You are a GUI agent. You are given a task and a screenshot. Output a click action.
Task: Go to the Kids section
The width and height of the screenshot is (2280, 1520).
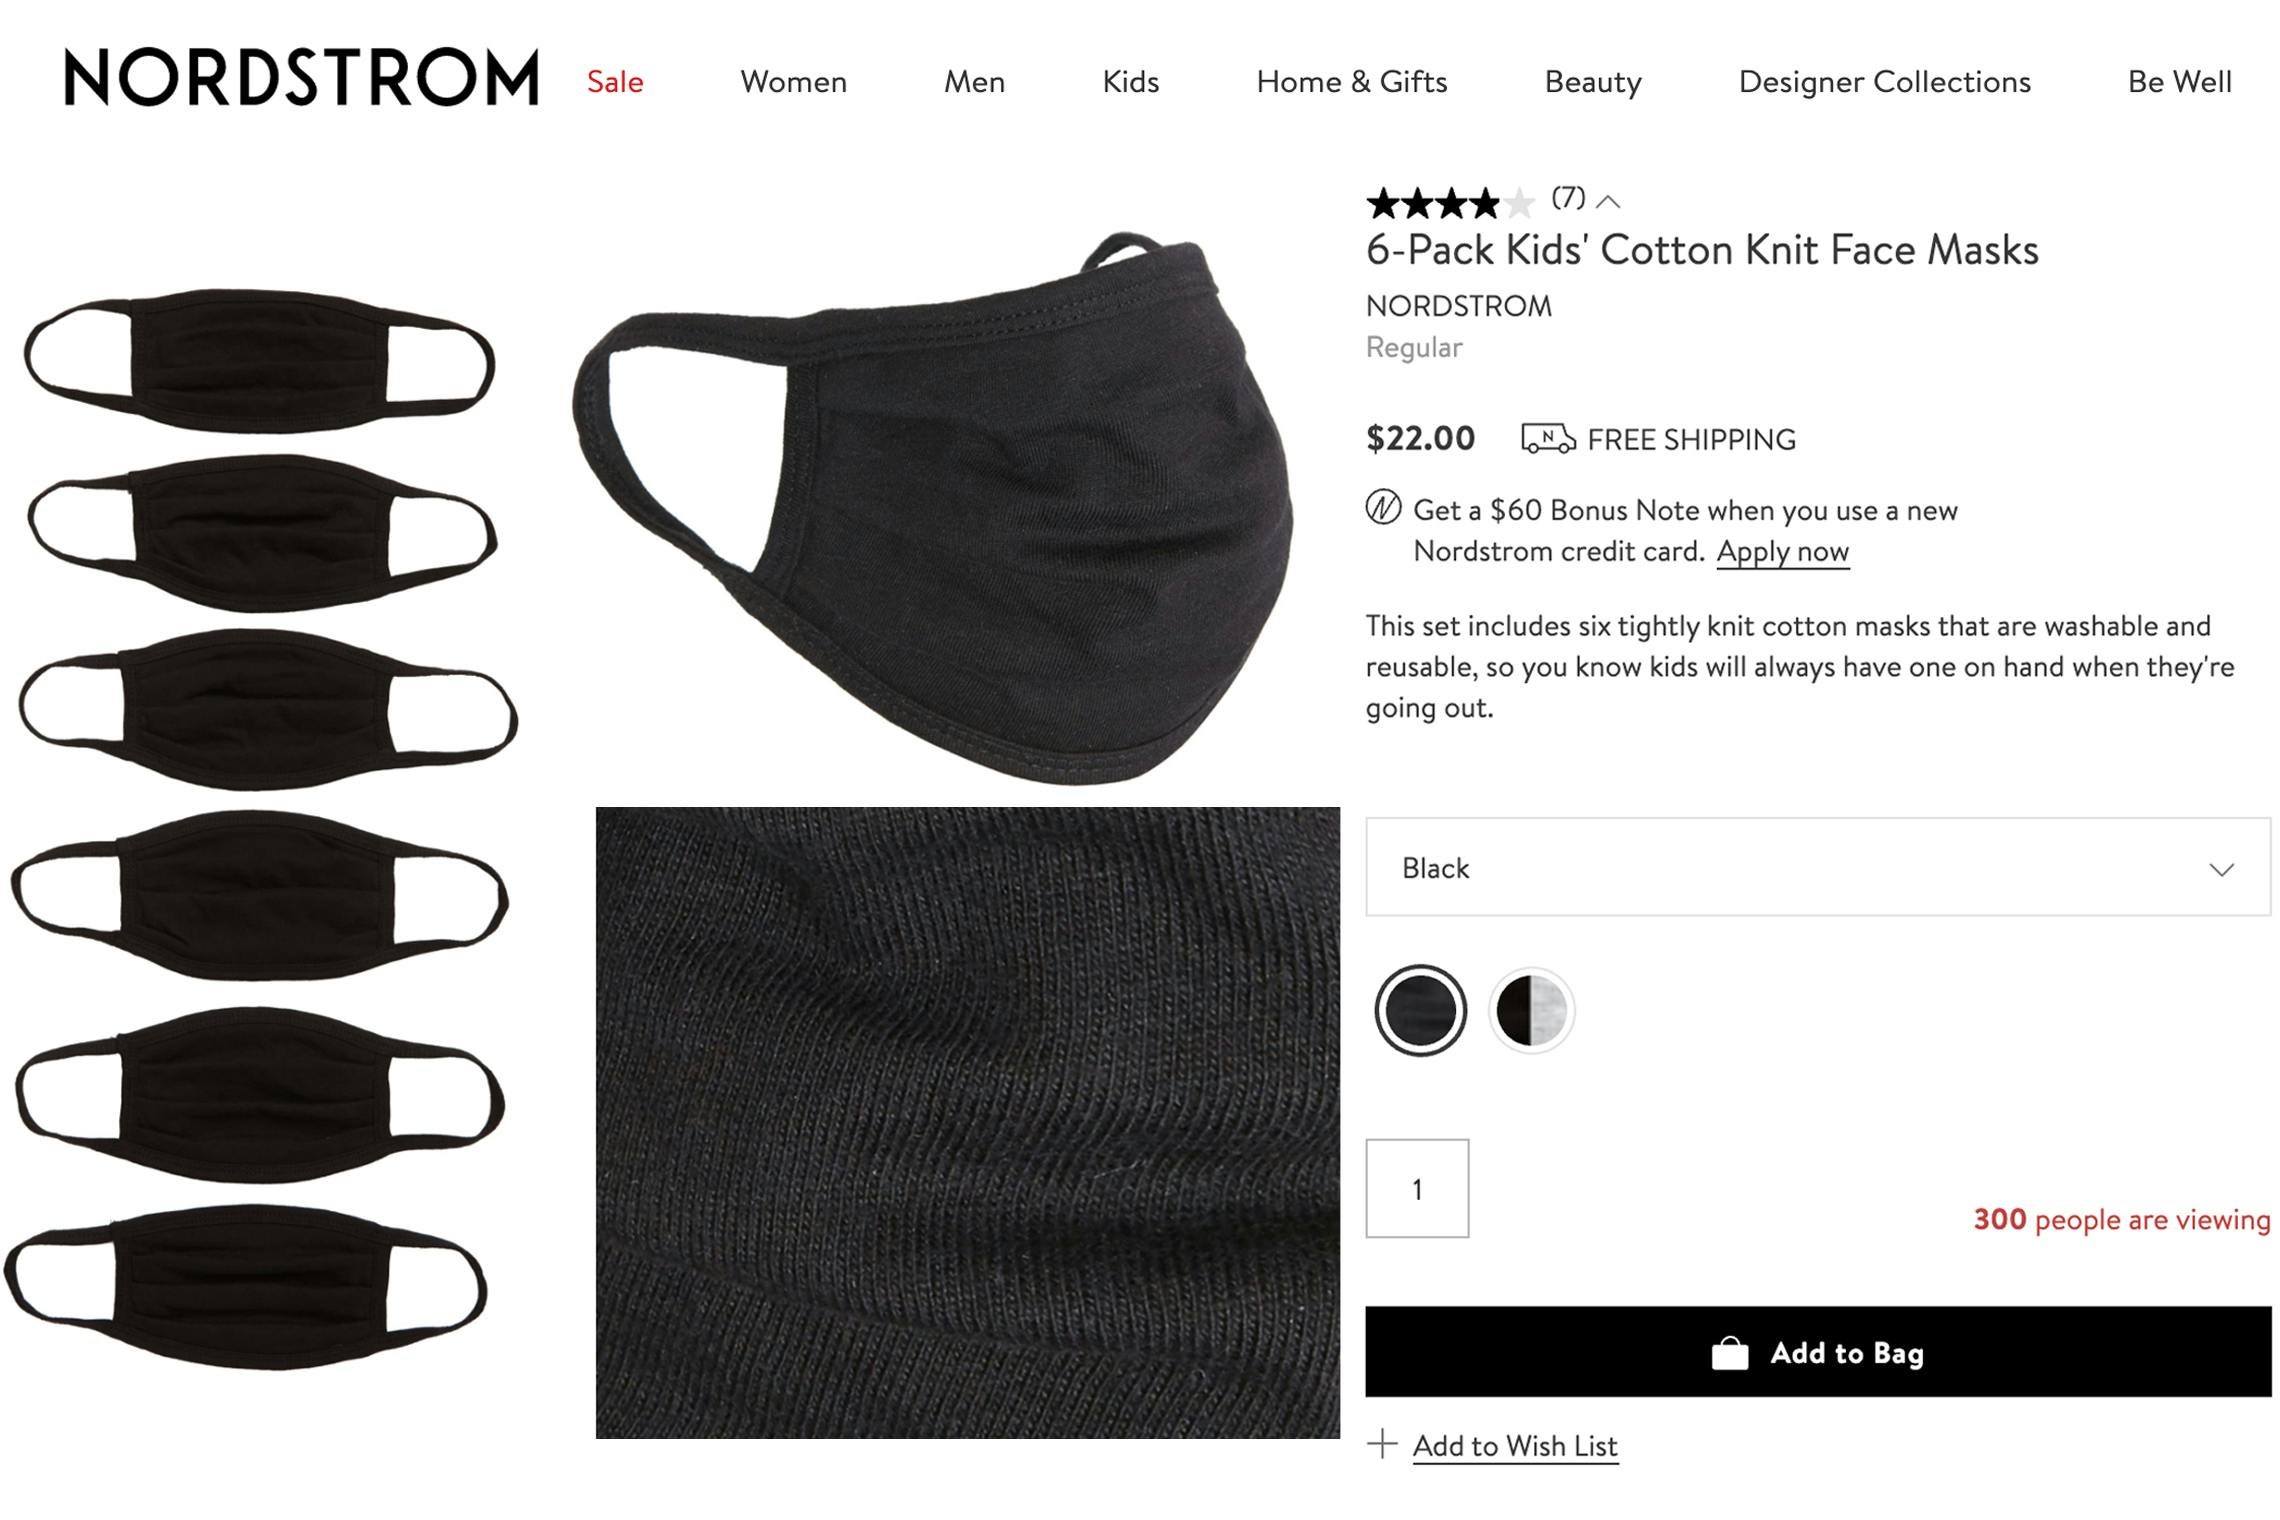(x=1130, y=81)
